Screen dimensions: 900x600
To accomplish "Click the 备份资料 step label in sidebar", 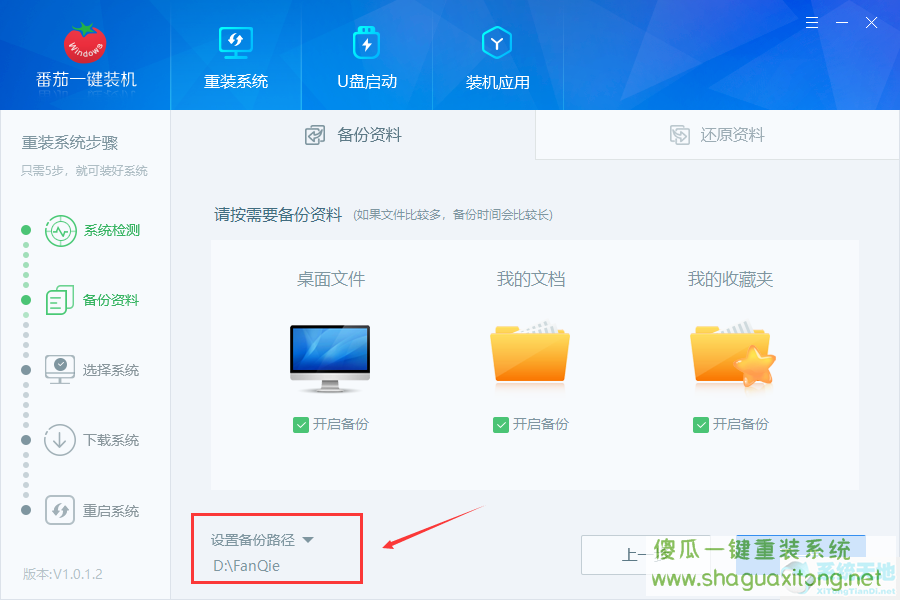I will tap(111, 300).
